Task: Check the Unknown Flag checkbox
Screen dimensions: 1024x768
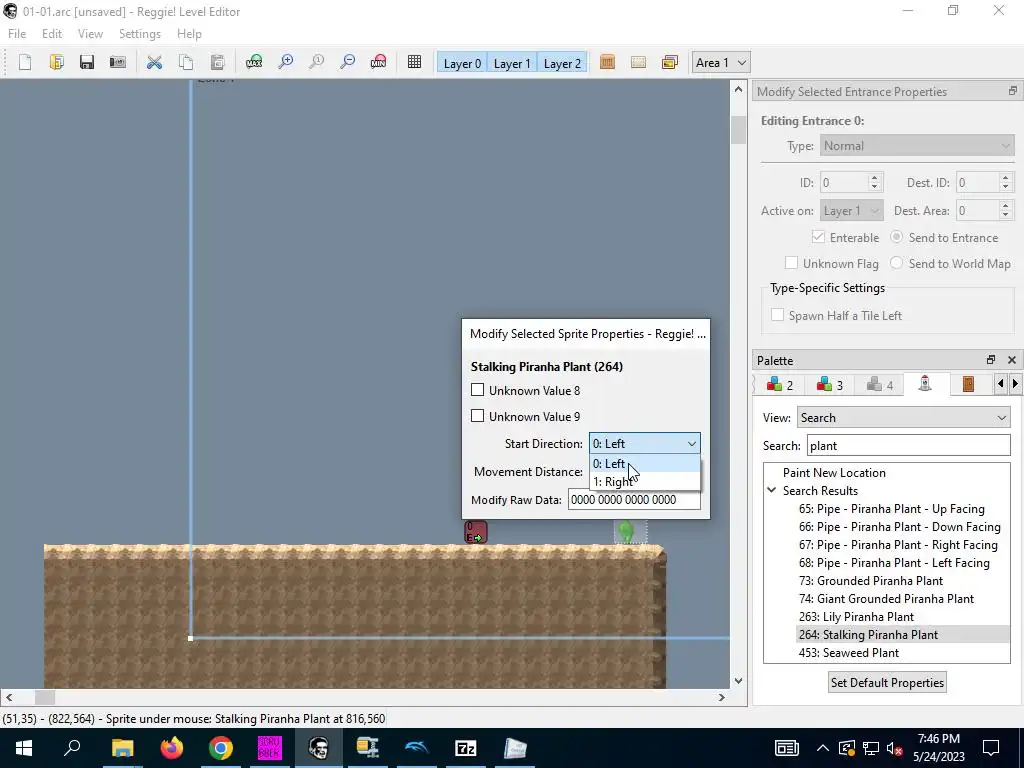Action: point(792,263)
